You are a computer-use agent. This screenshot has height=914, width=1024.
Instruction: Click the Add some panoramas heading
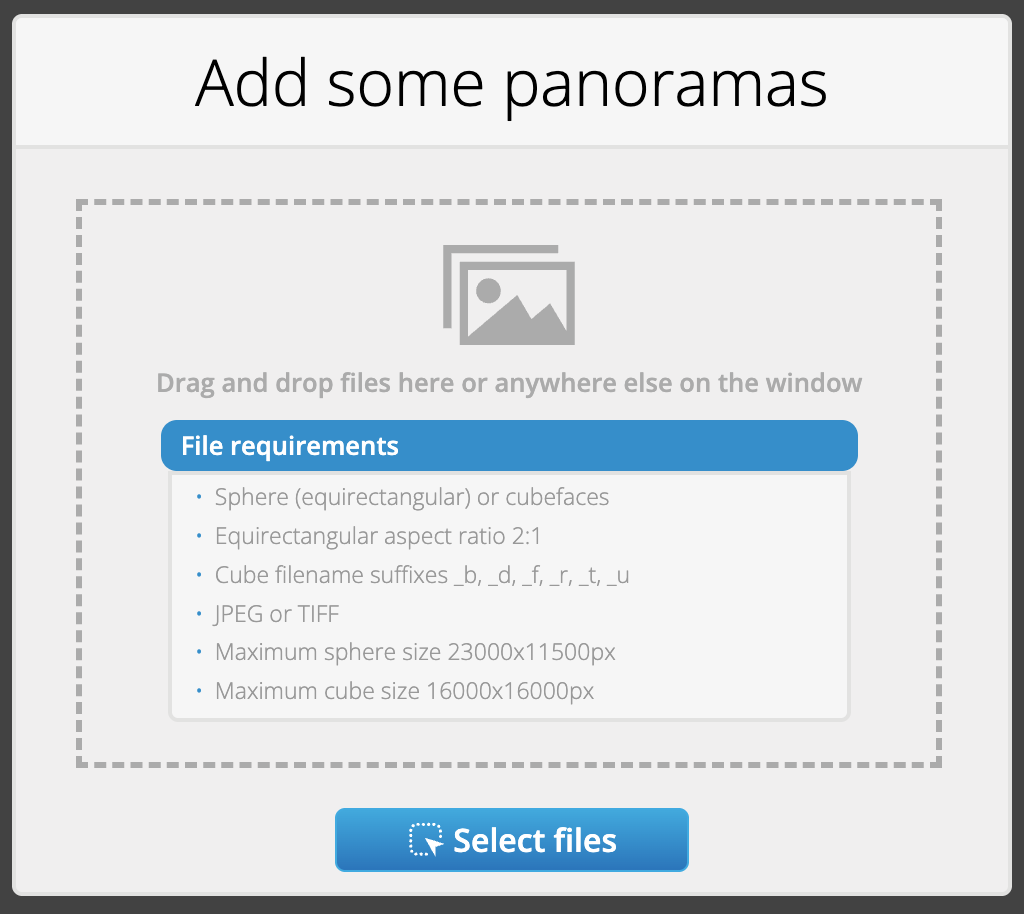(511, 84)
